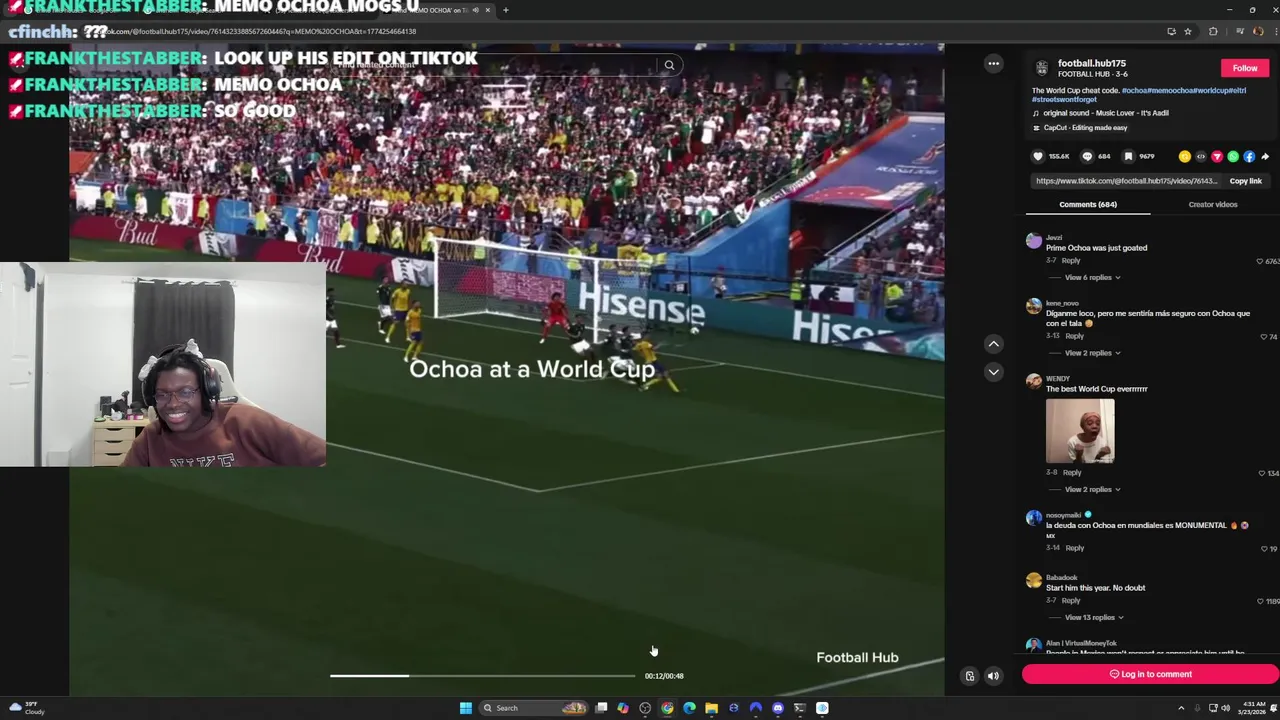Click the search magnifier in the video overlay
This screenshot has height=720, width=1280.
coord(669,66)
